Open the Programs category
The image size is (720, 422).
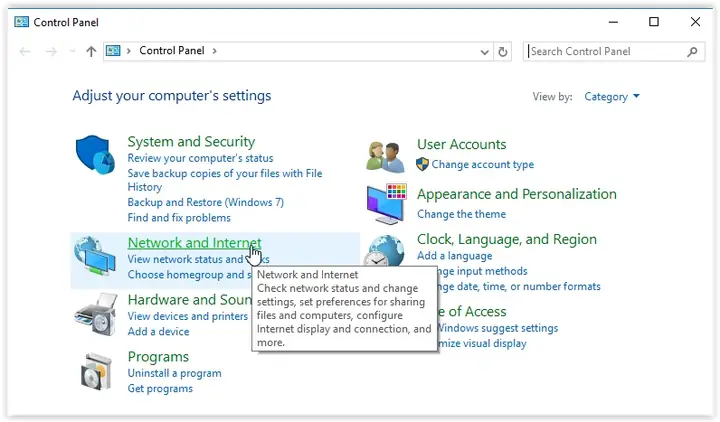click(158, 356)
